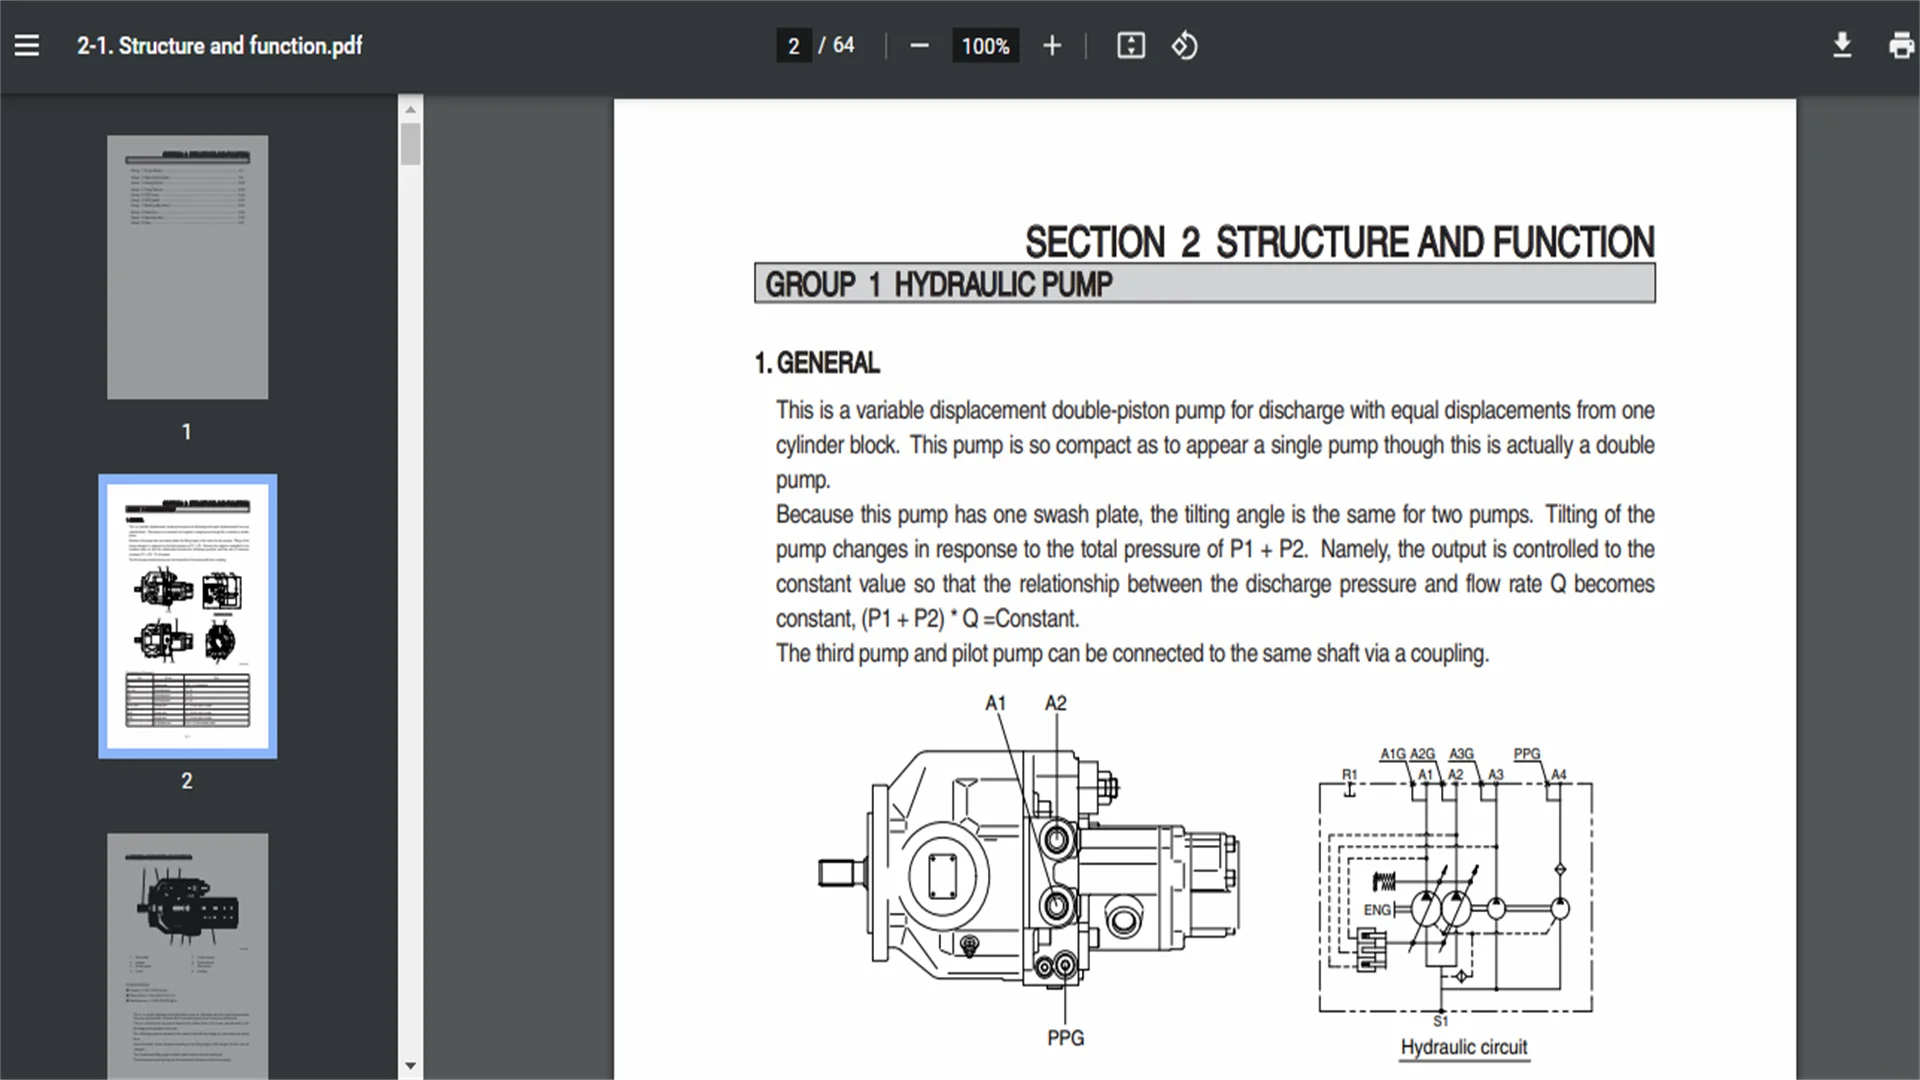Click the 1. GENERAL heading
This screenshot has width=1920, height=1080.
pos(817,363)
